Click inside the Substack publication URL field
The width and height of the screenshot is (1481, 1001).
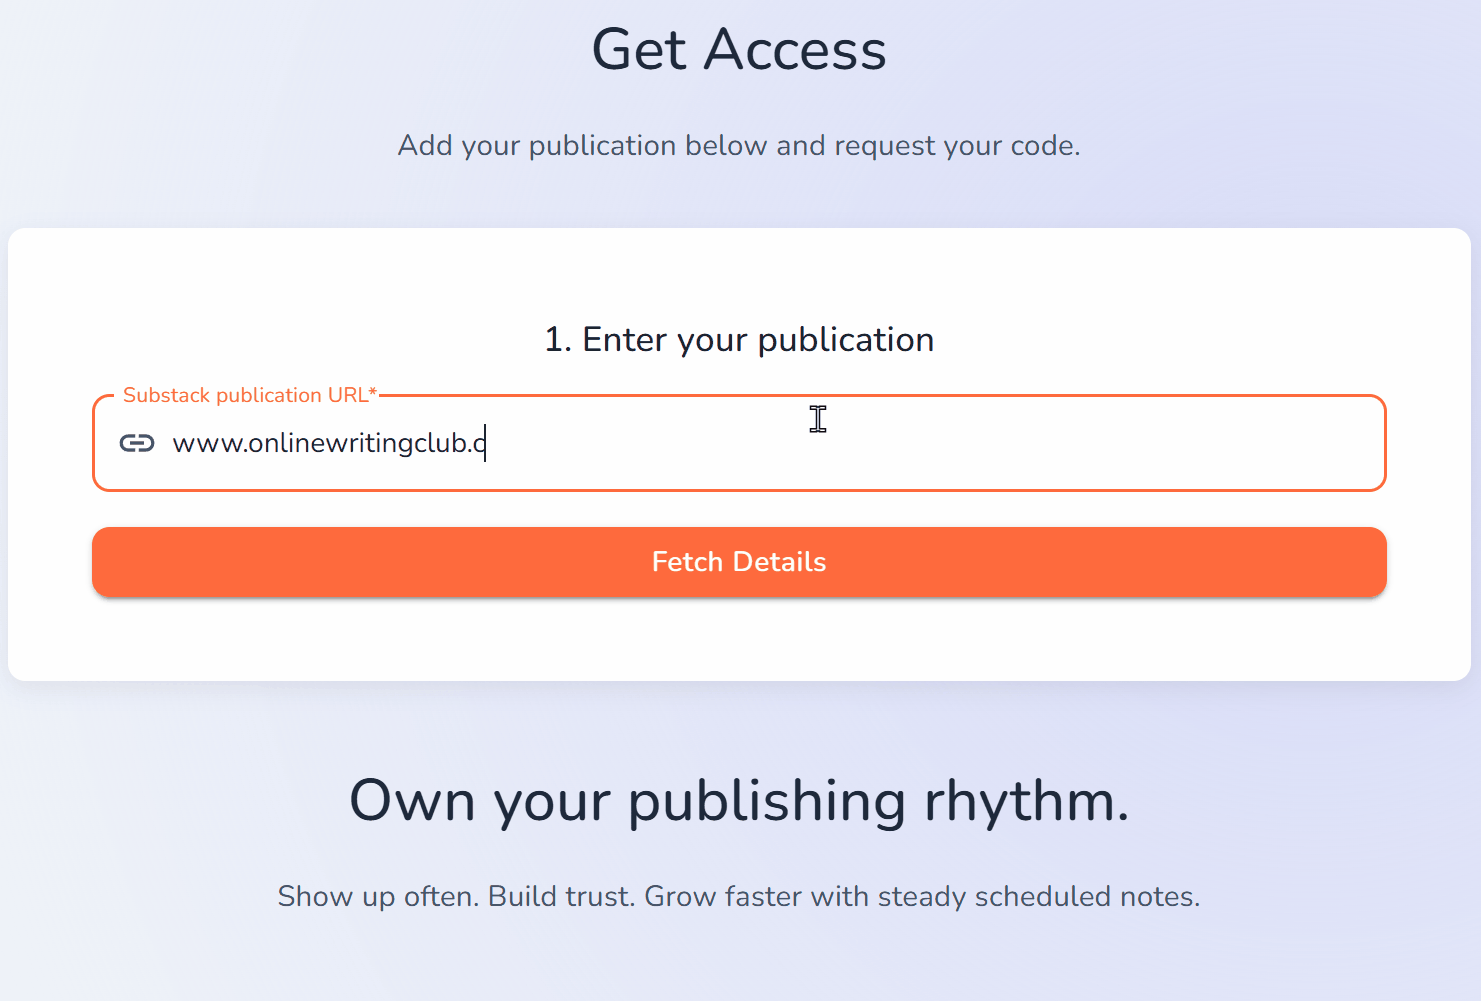700,443
